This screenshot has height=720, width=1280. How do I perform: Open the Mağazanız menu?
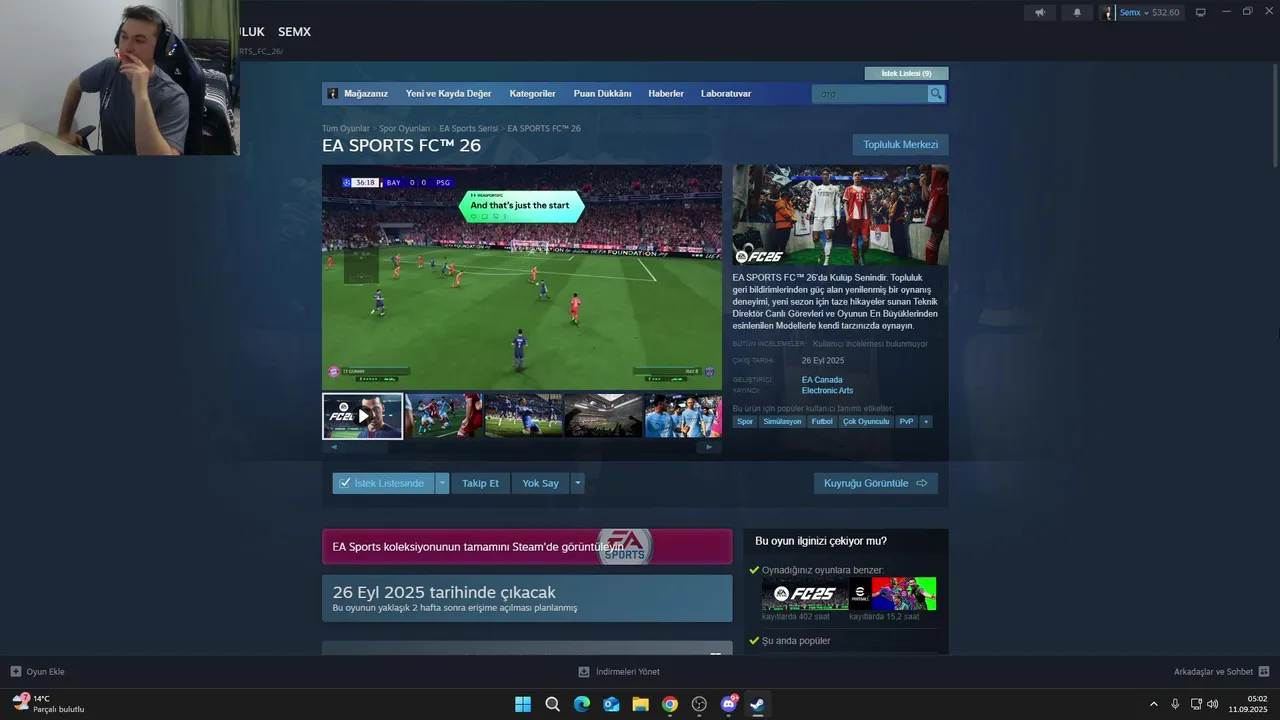366,93
